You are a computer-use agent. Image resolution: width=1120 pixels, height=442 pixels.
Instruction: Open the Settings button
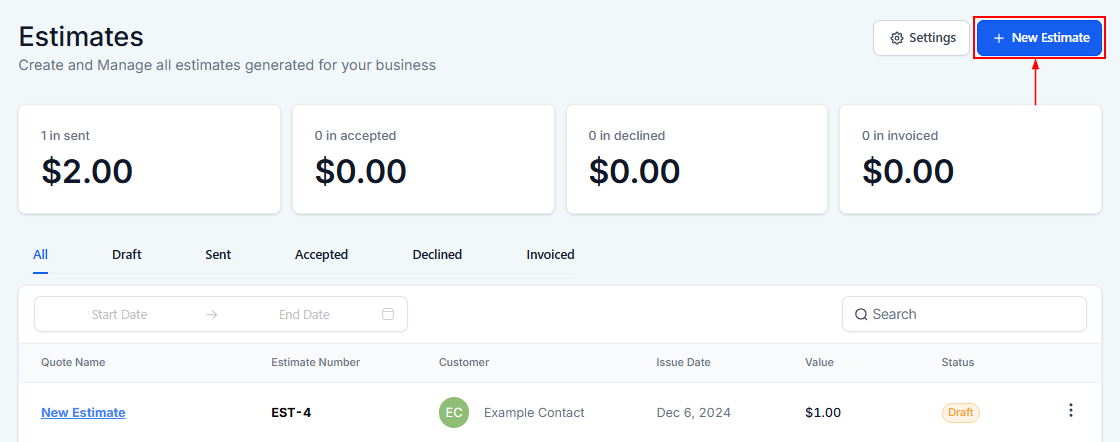coord(921,39)
